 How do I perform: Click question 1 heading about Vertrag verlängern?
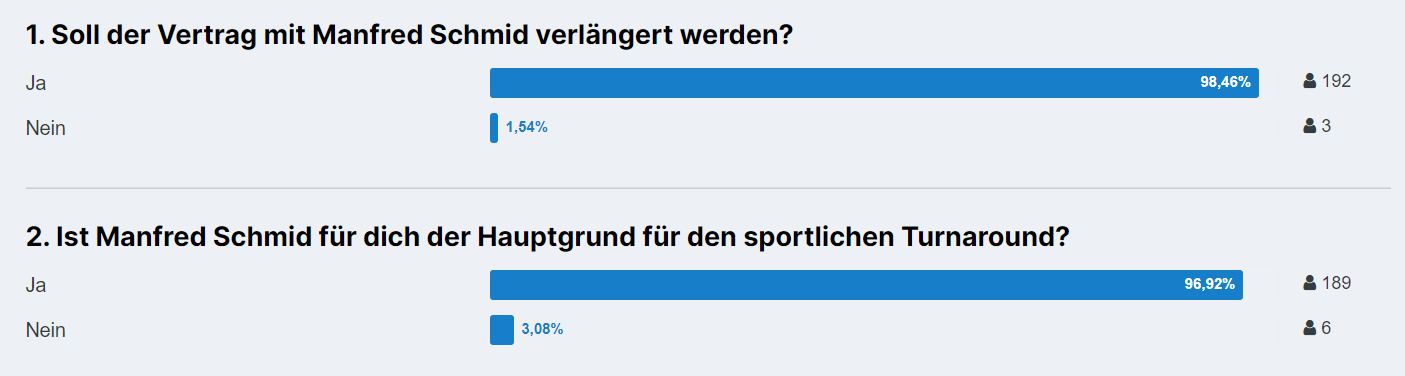pos(409,35)
